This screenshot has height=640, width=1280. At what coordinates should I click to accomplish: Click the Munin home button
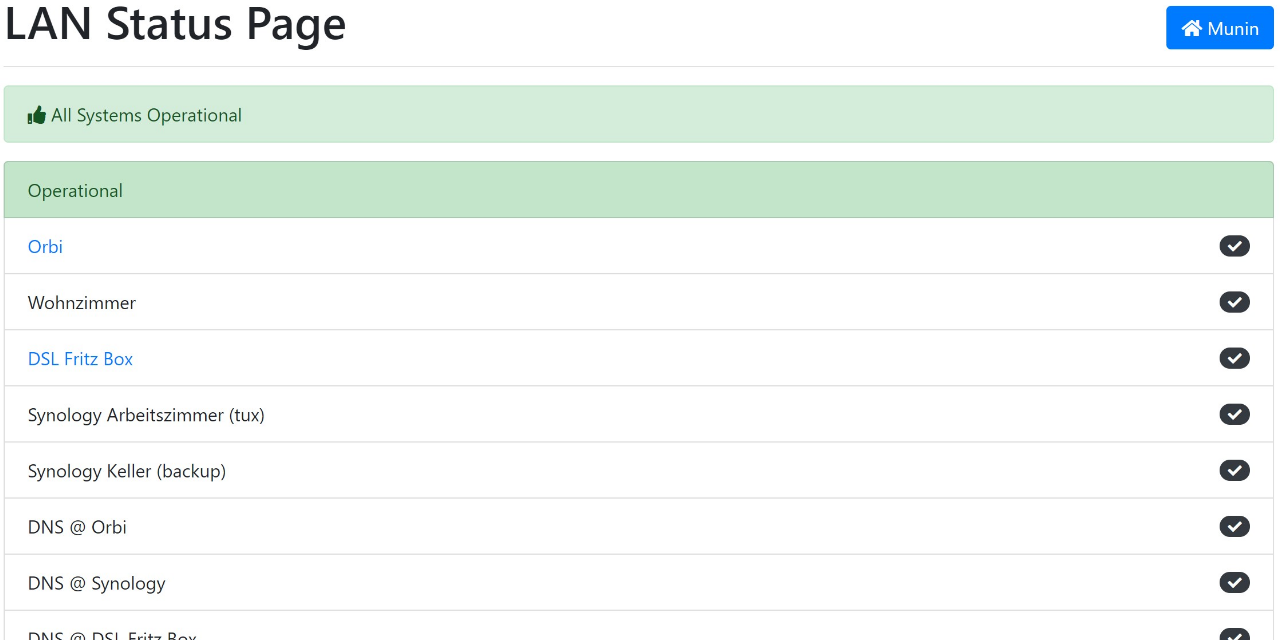1219,28
